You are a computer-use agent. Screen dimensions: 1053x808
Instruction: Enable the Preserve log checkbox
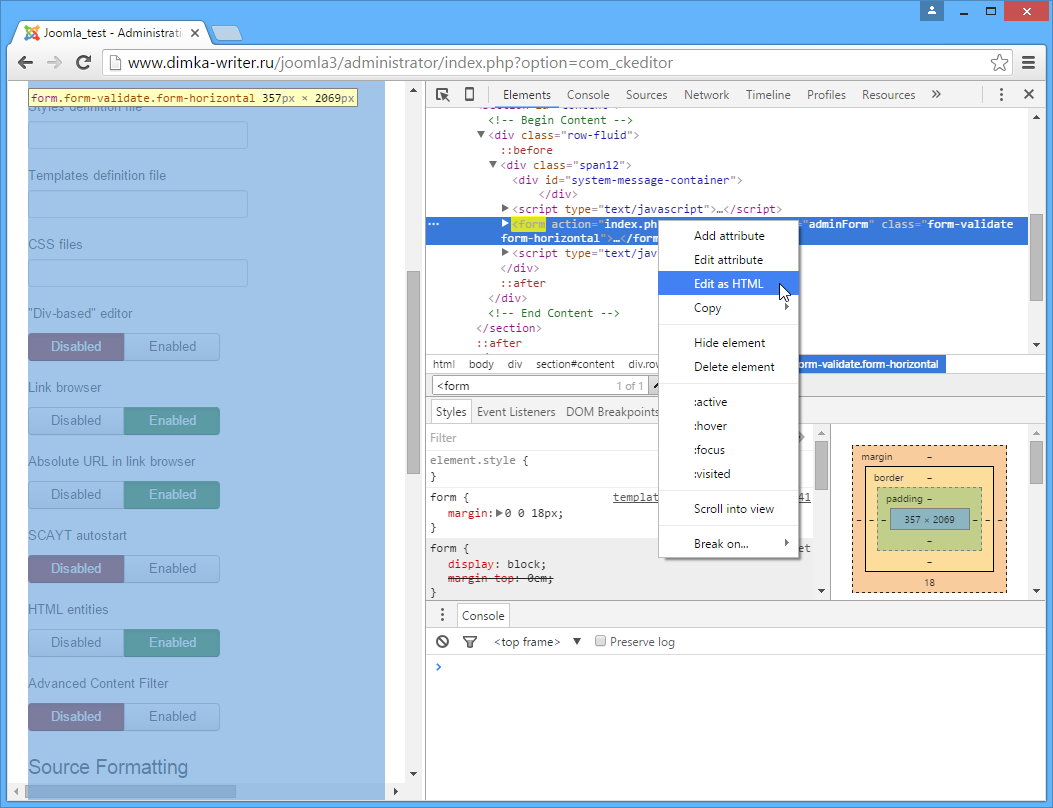tap(601, 642)
